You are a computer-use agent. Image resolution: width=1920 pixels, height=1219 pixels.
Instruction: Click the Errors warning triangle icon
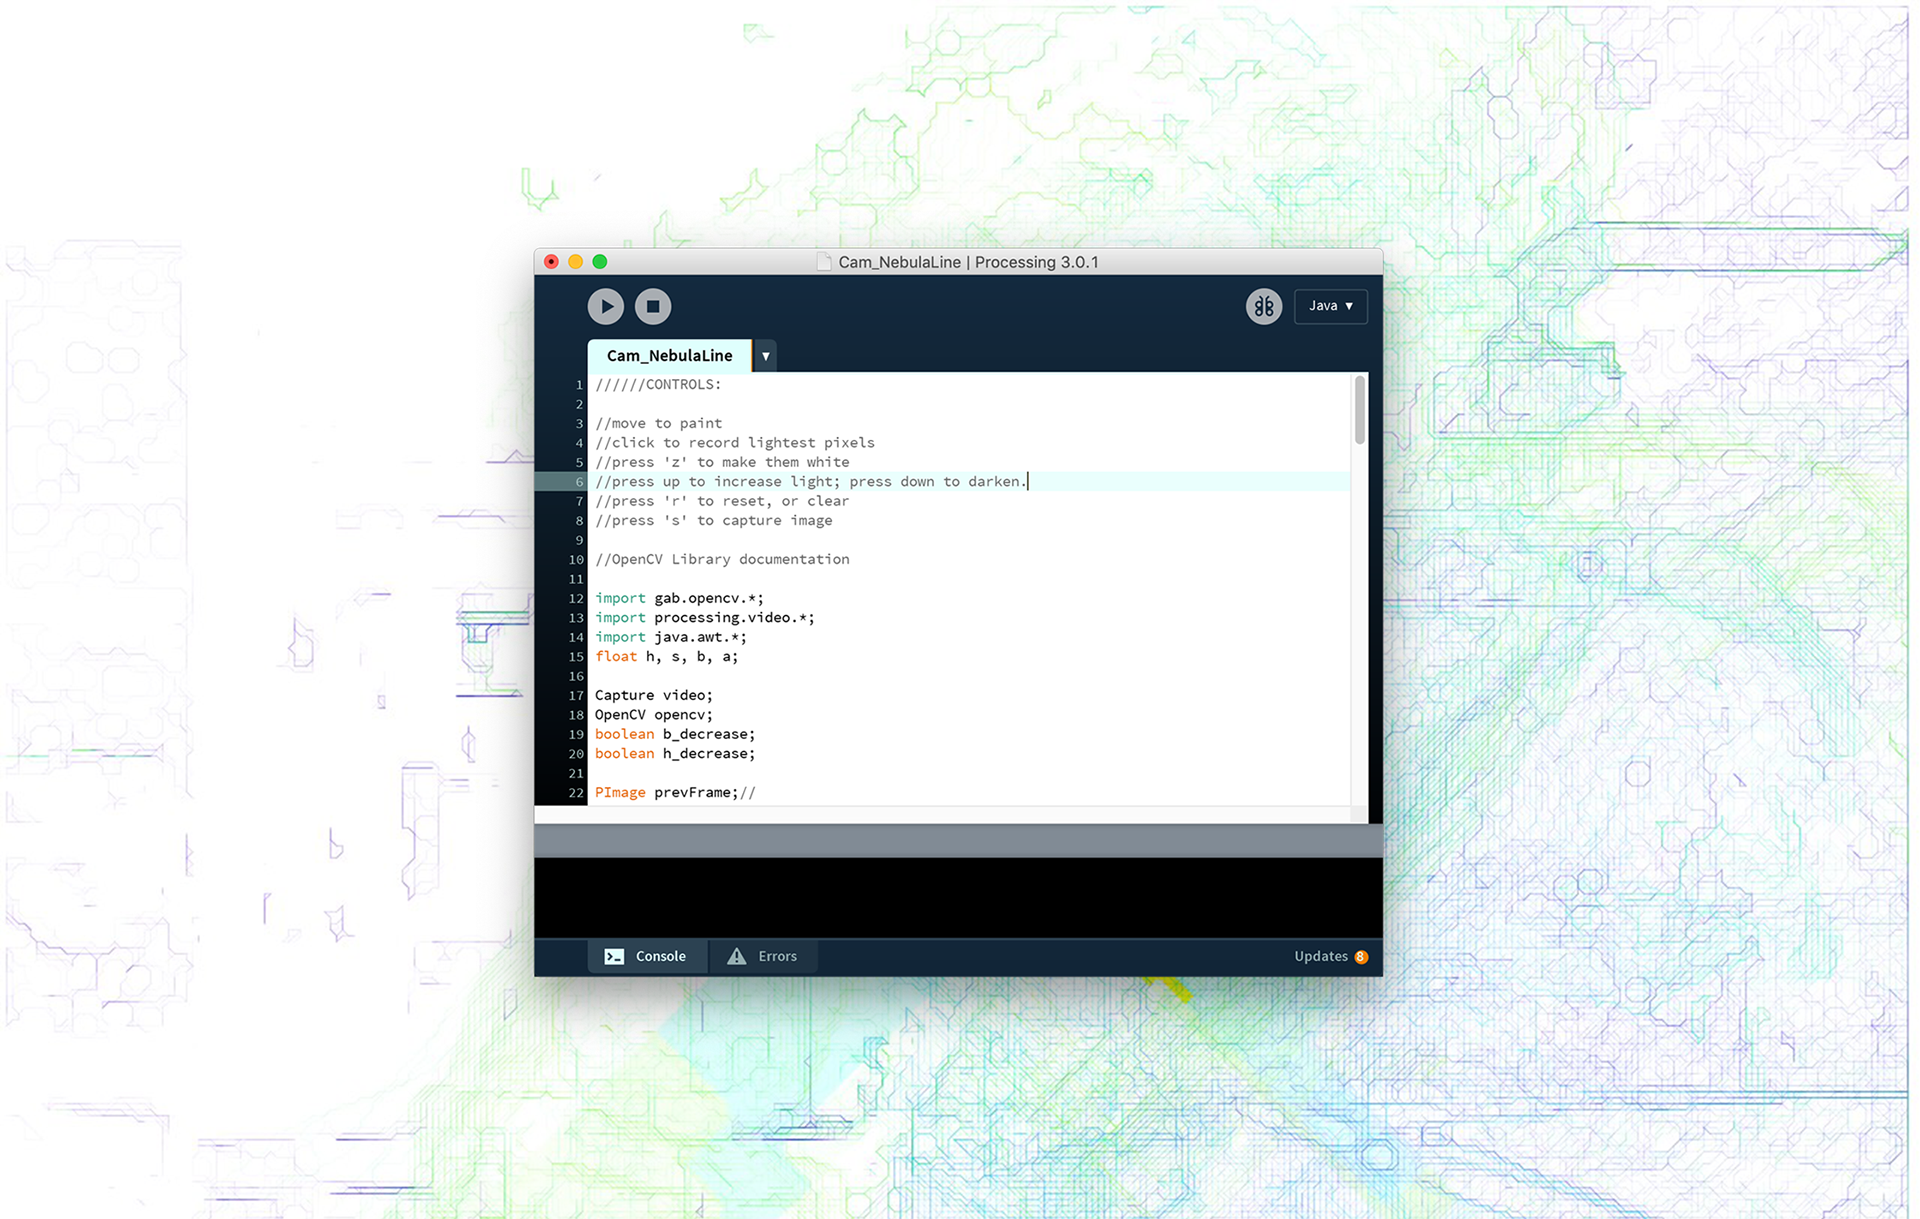click(737, 956)
